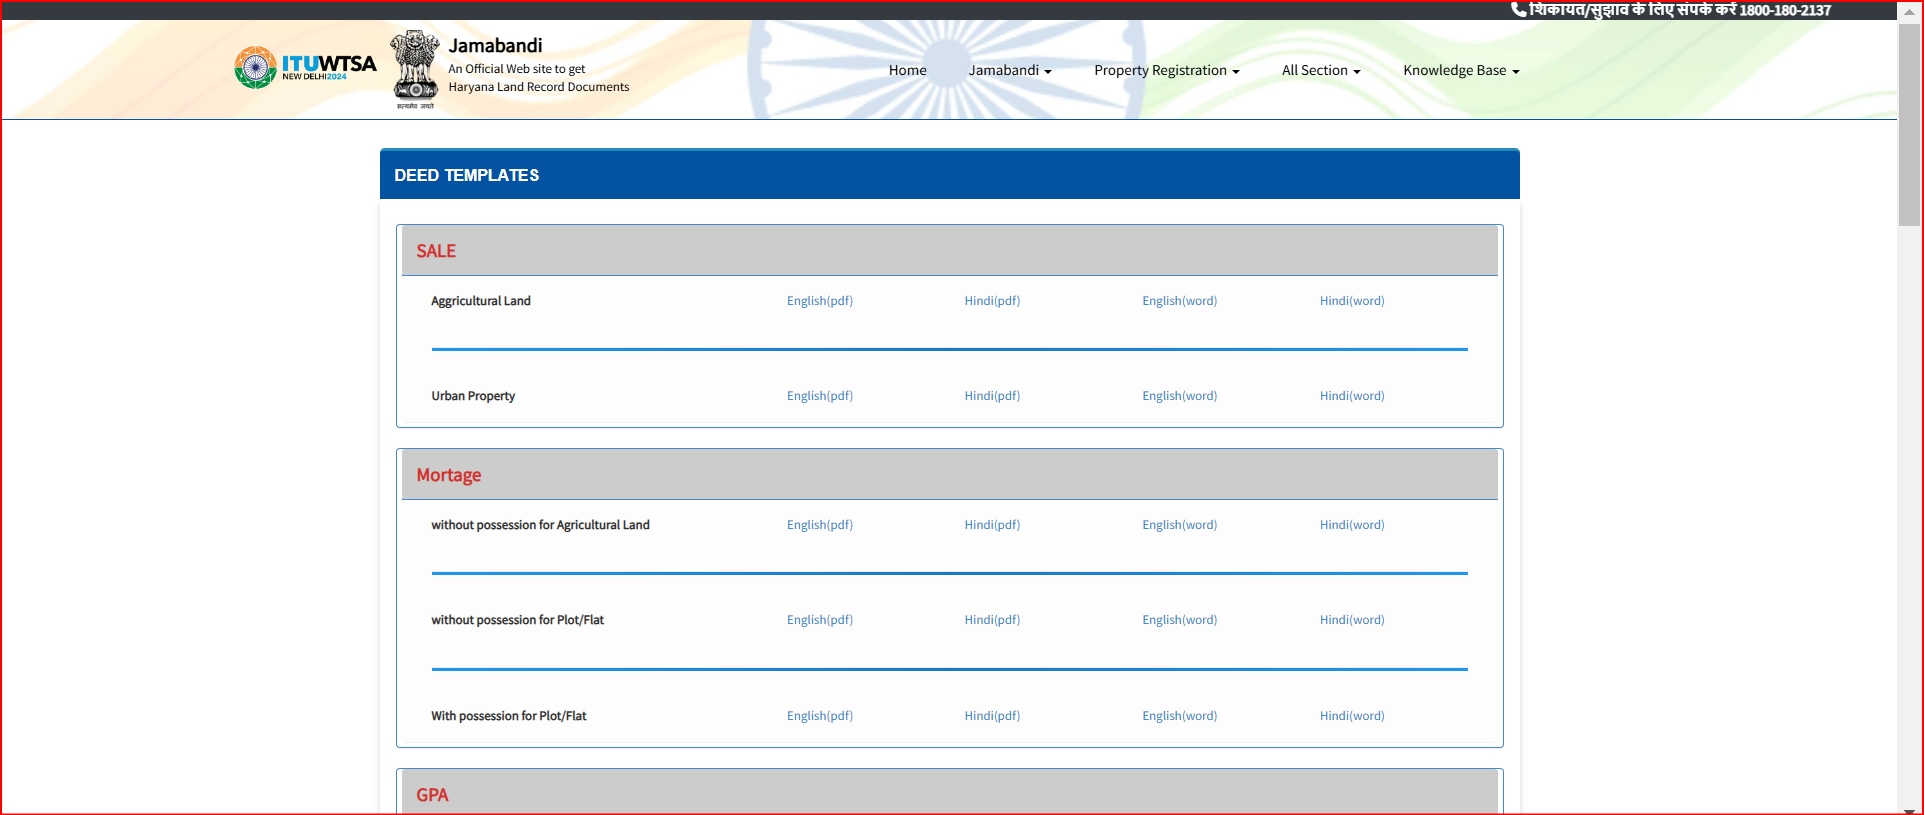Open the All Section dropdown
The image size is (1924, 815).
(x=1320, y=70)
